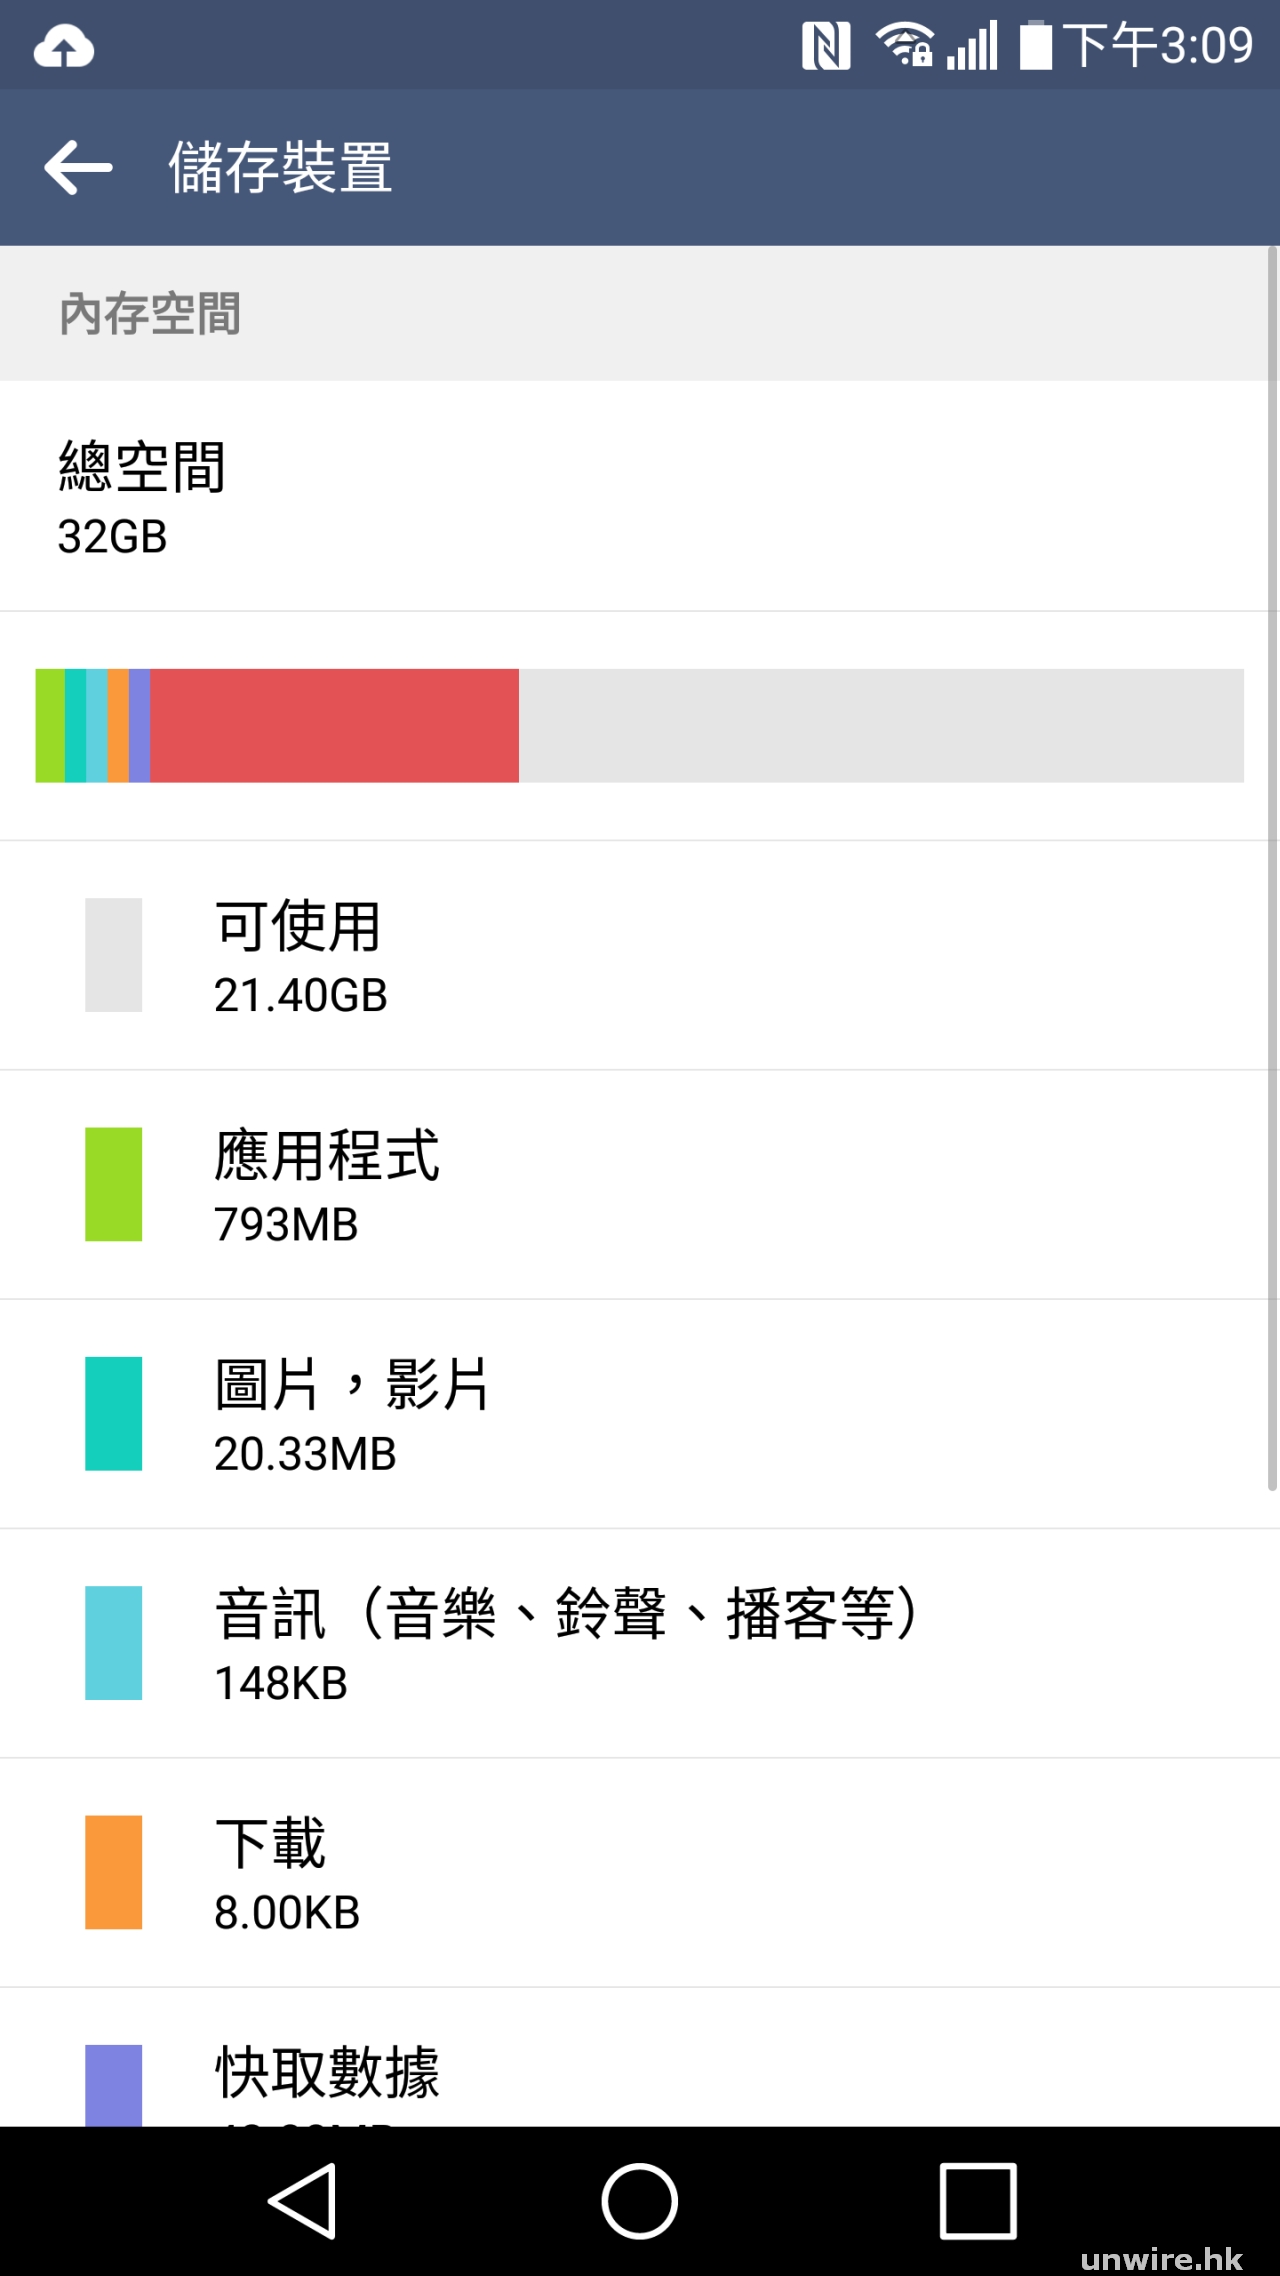Tap the cloud upload status icon
This screenshot has width=1280, height=2276.
click(x=64, y=47)
